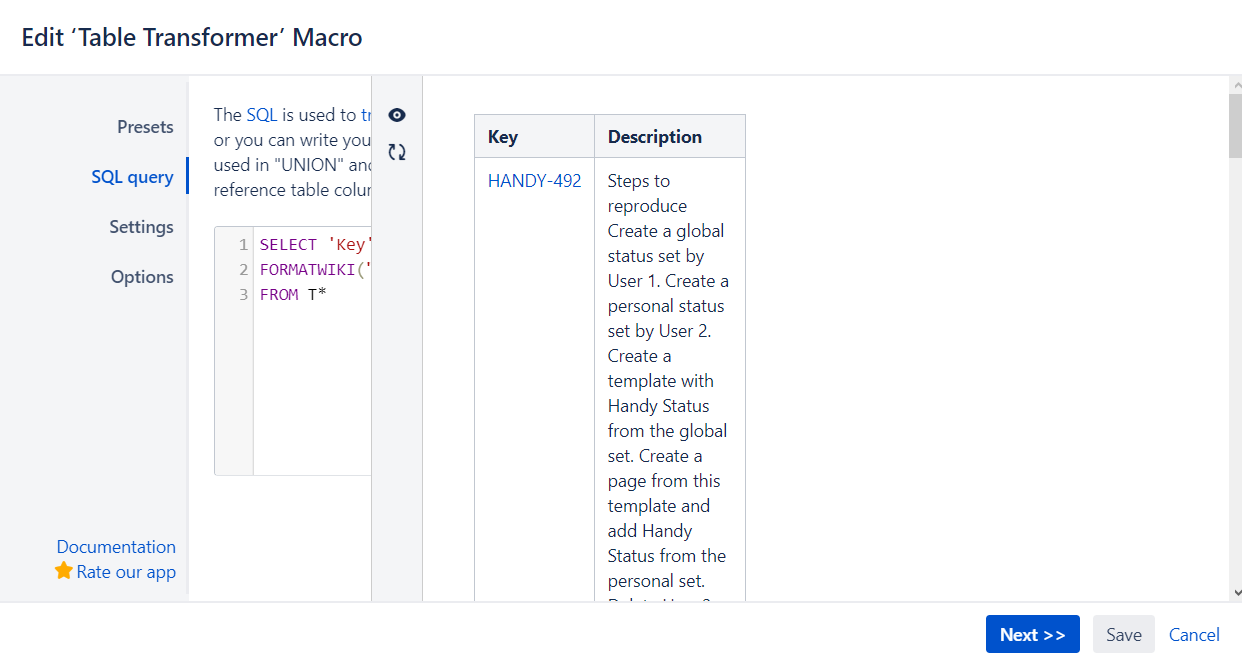The image size is (1242, 661).
Task: Click the Rate our app link
Action: (x=125, y=571)
